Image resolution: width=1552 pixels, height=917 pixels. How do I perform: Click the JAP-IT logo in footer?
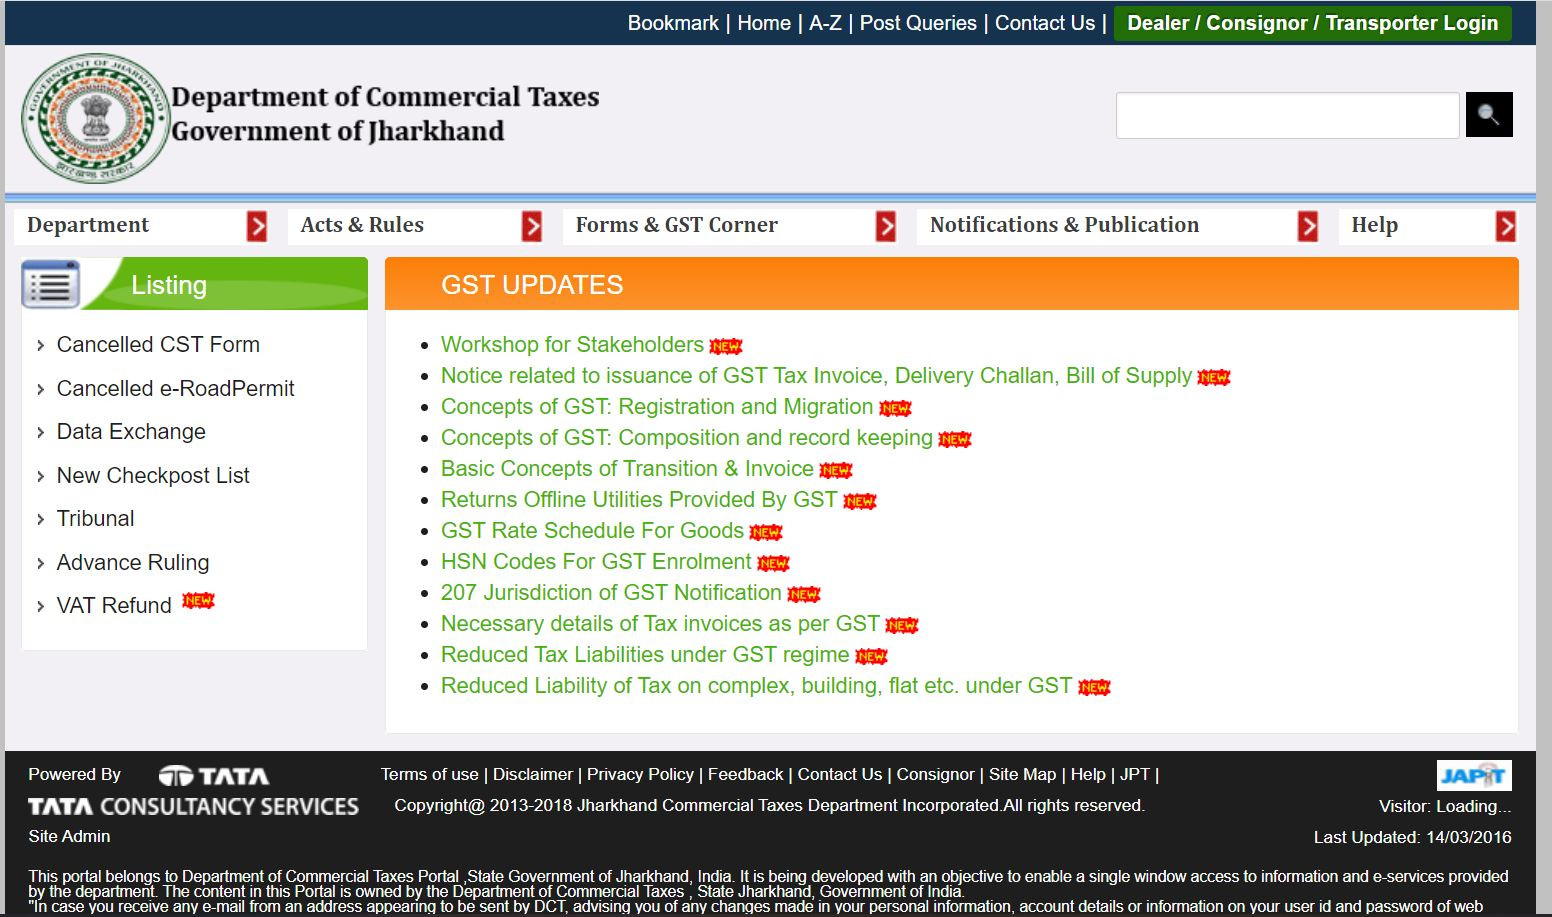click(x=1473, y=775)
